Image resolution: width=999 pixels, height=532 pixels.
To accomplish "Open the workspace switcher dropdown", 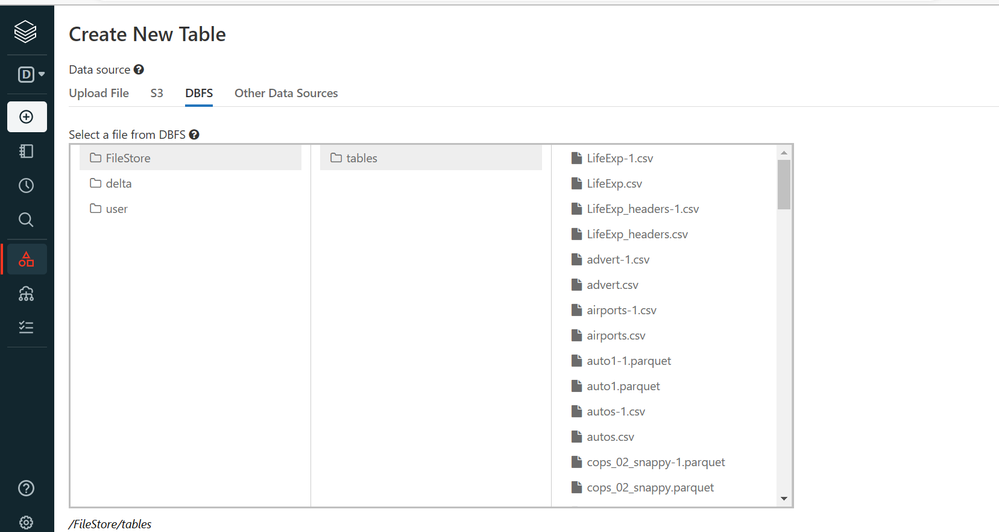I will click(32, 74).
